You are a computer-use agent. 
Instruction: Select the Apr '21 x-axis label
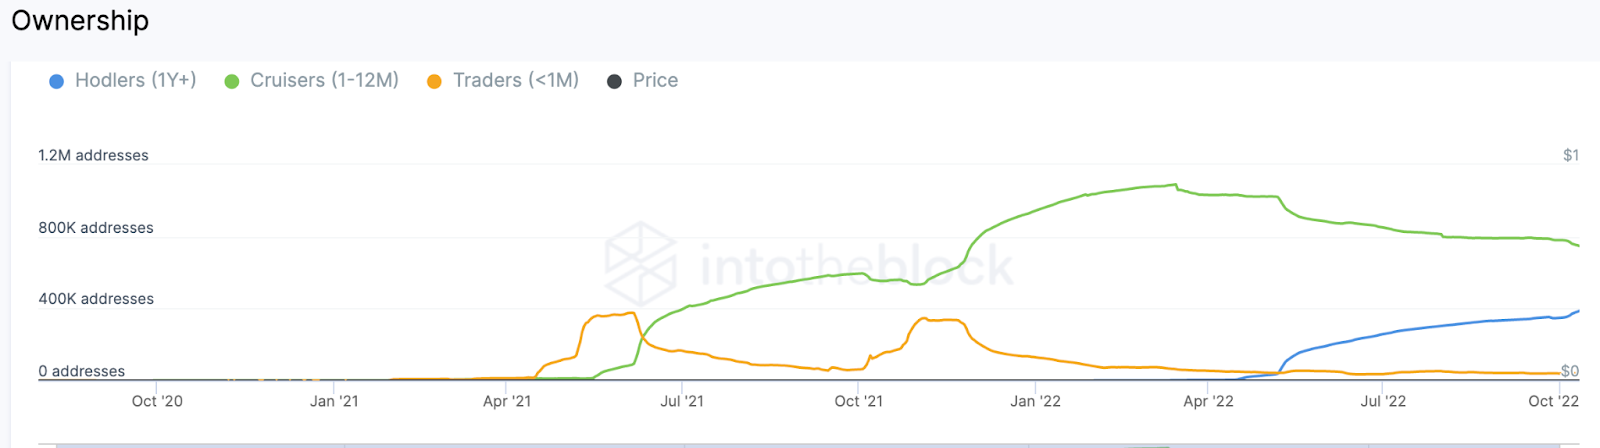tap(507, 401)
